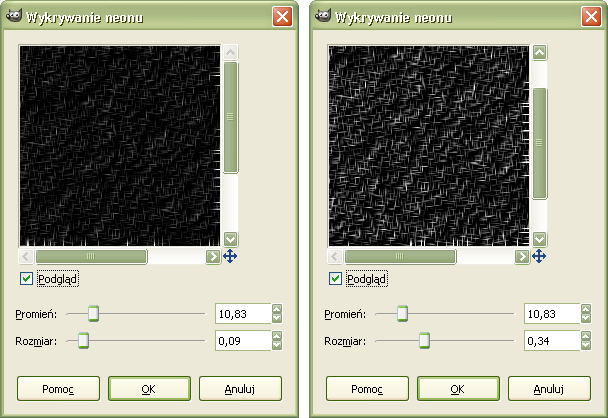Click scroll-down arrow of right preview
Viewport: 608px width, 418px height.
[x=539, y=239]
